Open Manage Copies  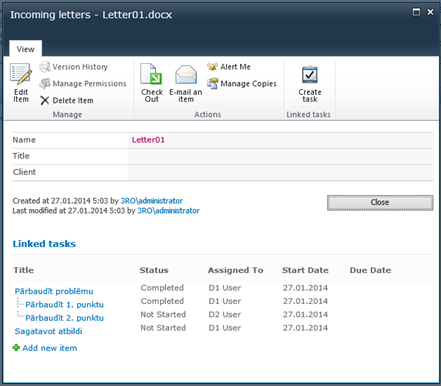click(242, 83)
